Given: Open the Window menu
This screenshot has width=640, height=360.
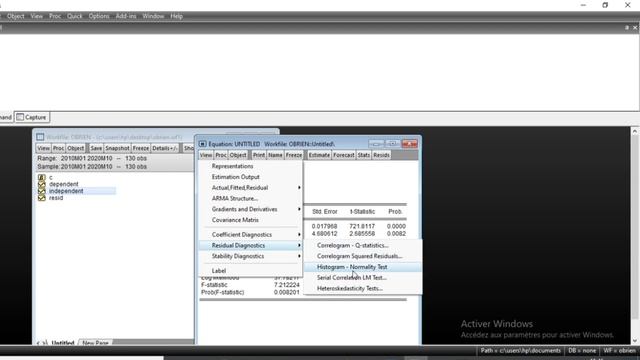Looking at the screenshot, I should 153,16.
